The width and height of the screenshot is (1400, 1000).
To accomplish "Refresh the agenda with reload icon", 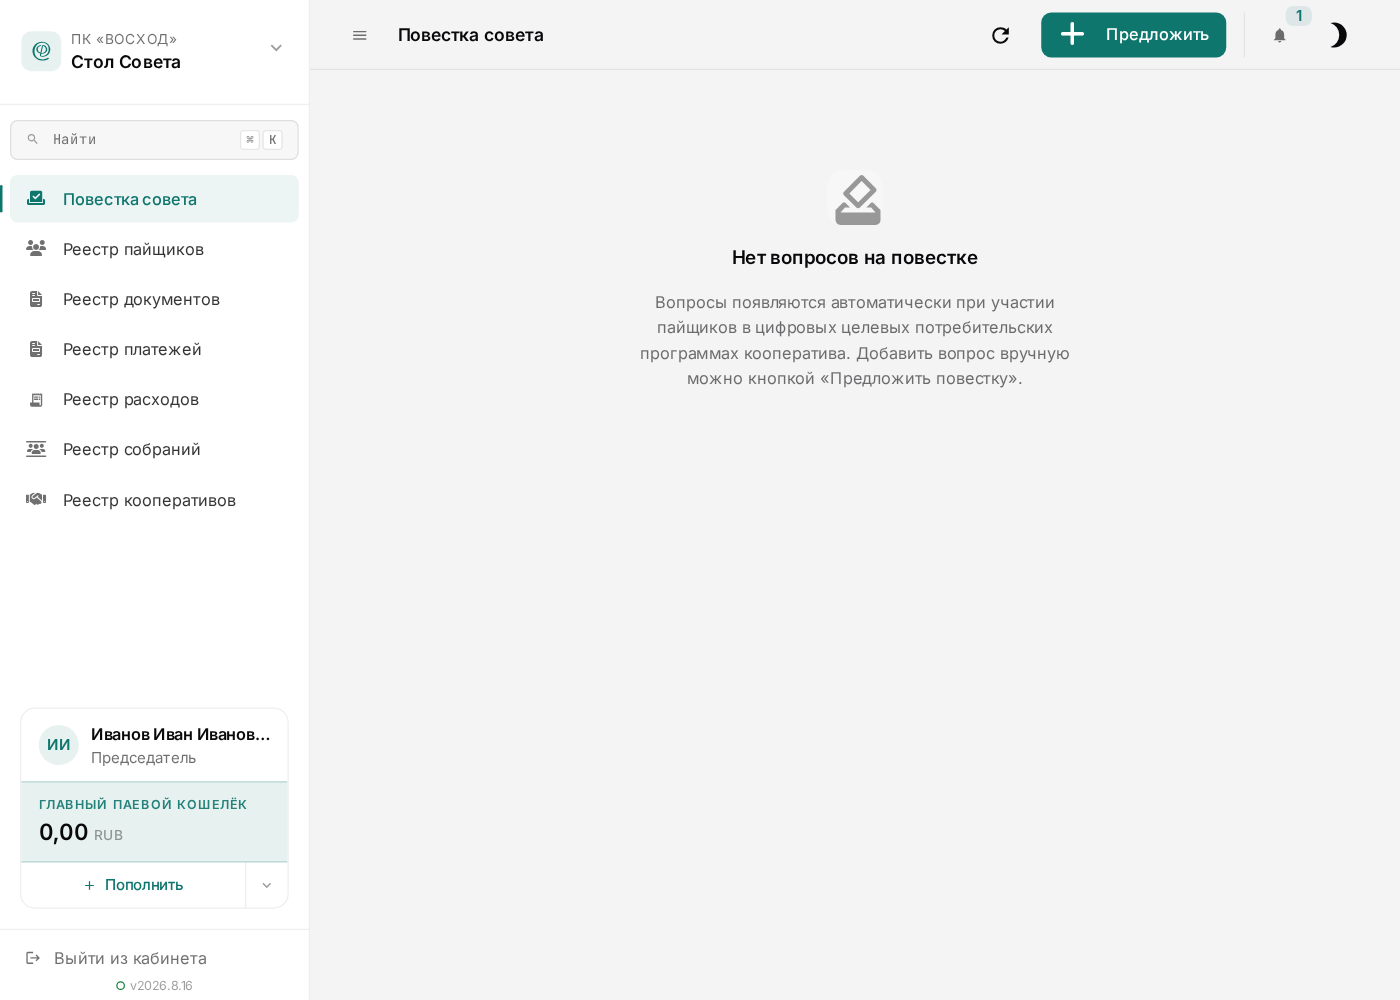I will (x=1000, y=35).
